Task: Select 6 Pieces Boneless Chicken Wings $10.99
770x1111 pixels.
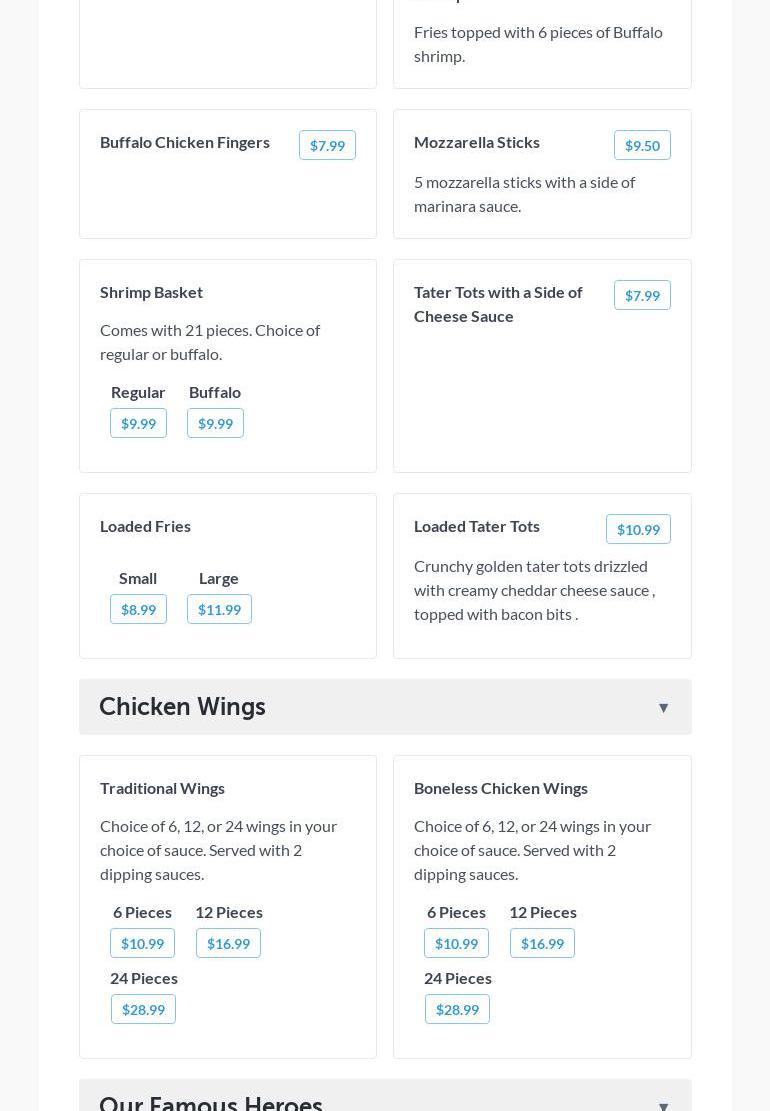Action: coord(456,943)
